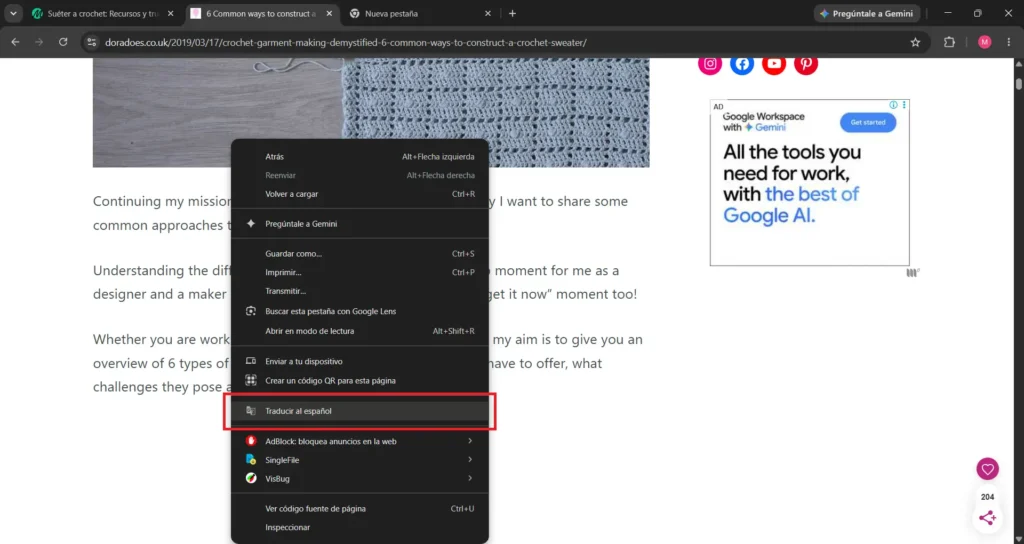Select Buscar esta pestaña con Google Lens

[x=360, y=311]
